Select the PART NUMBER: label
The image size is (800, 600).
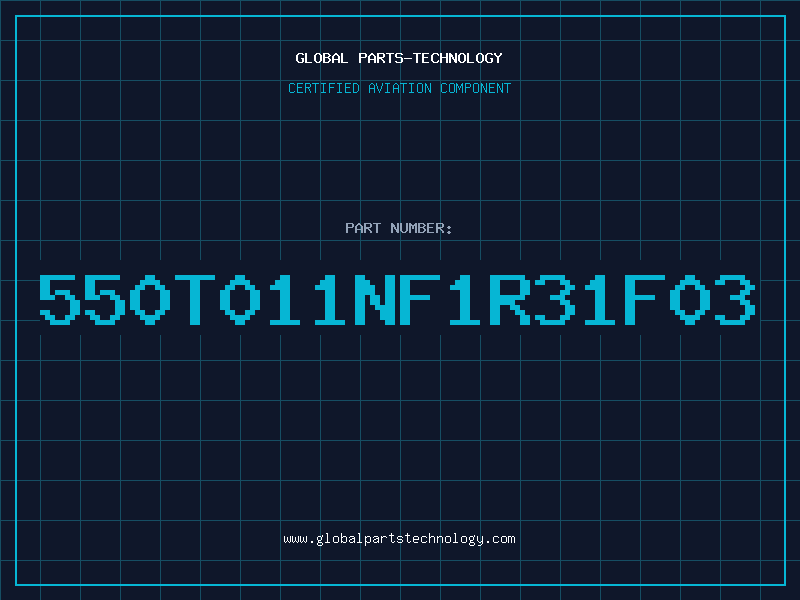[x=398, y=228]
